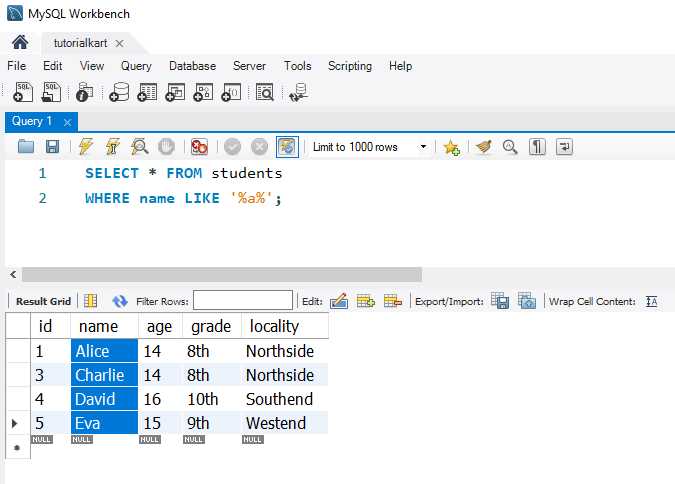Execute the SQL query with lightning bolt

click(x=85, y=147)
